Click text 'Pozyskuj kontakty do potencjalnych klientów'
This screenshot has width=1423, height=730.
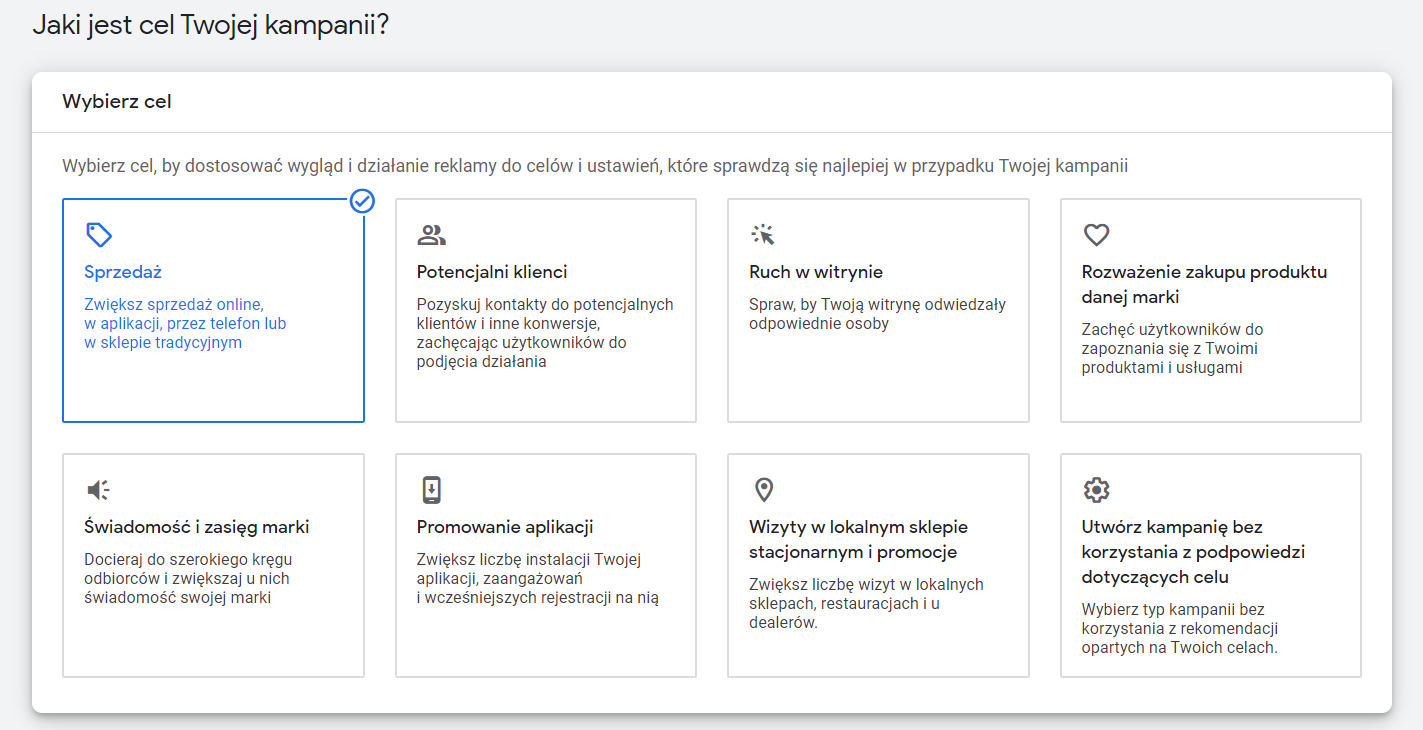pos(545,333)
